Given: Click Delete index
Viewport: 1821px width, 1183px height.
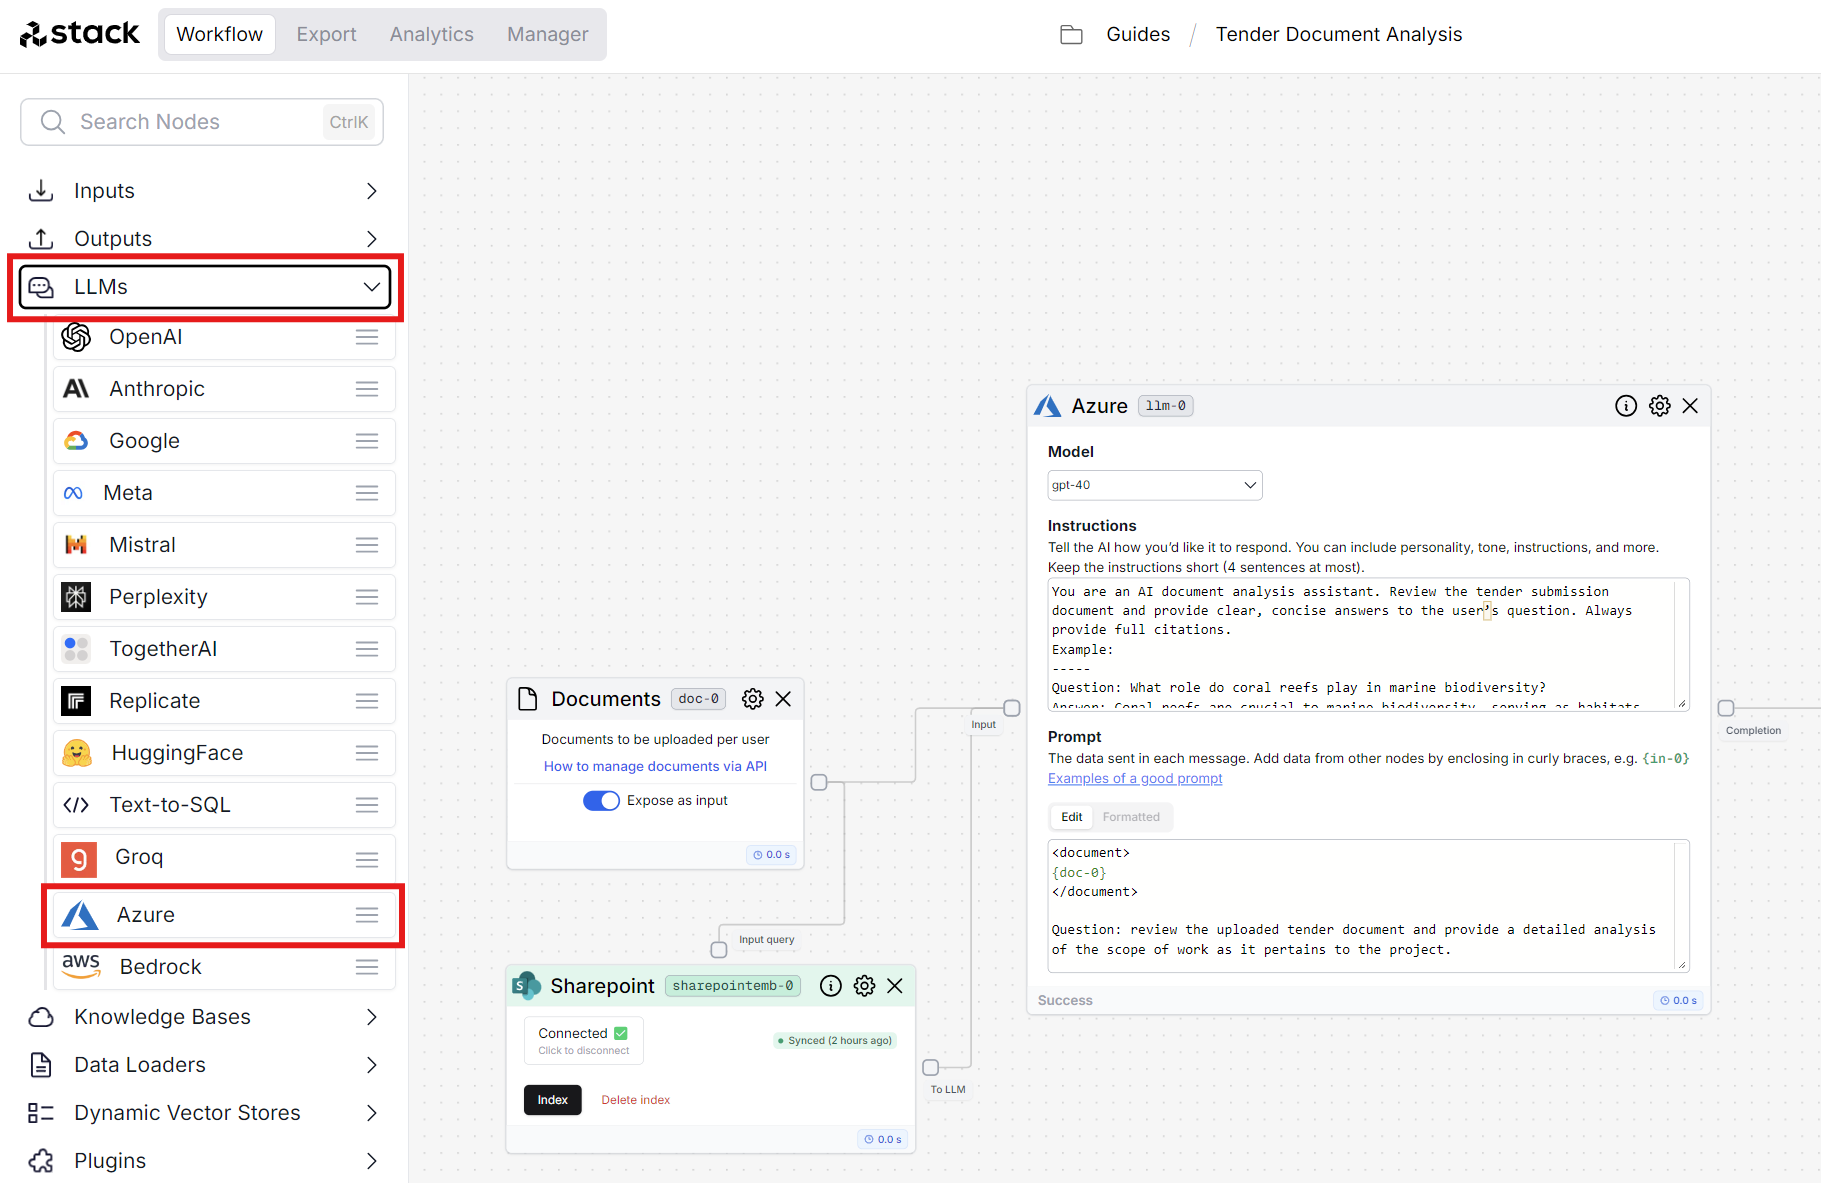Looking at the screenshot, I should (636, 1100).
